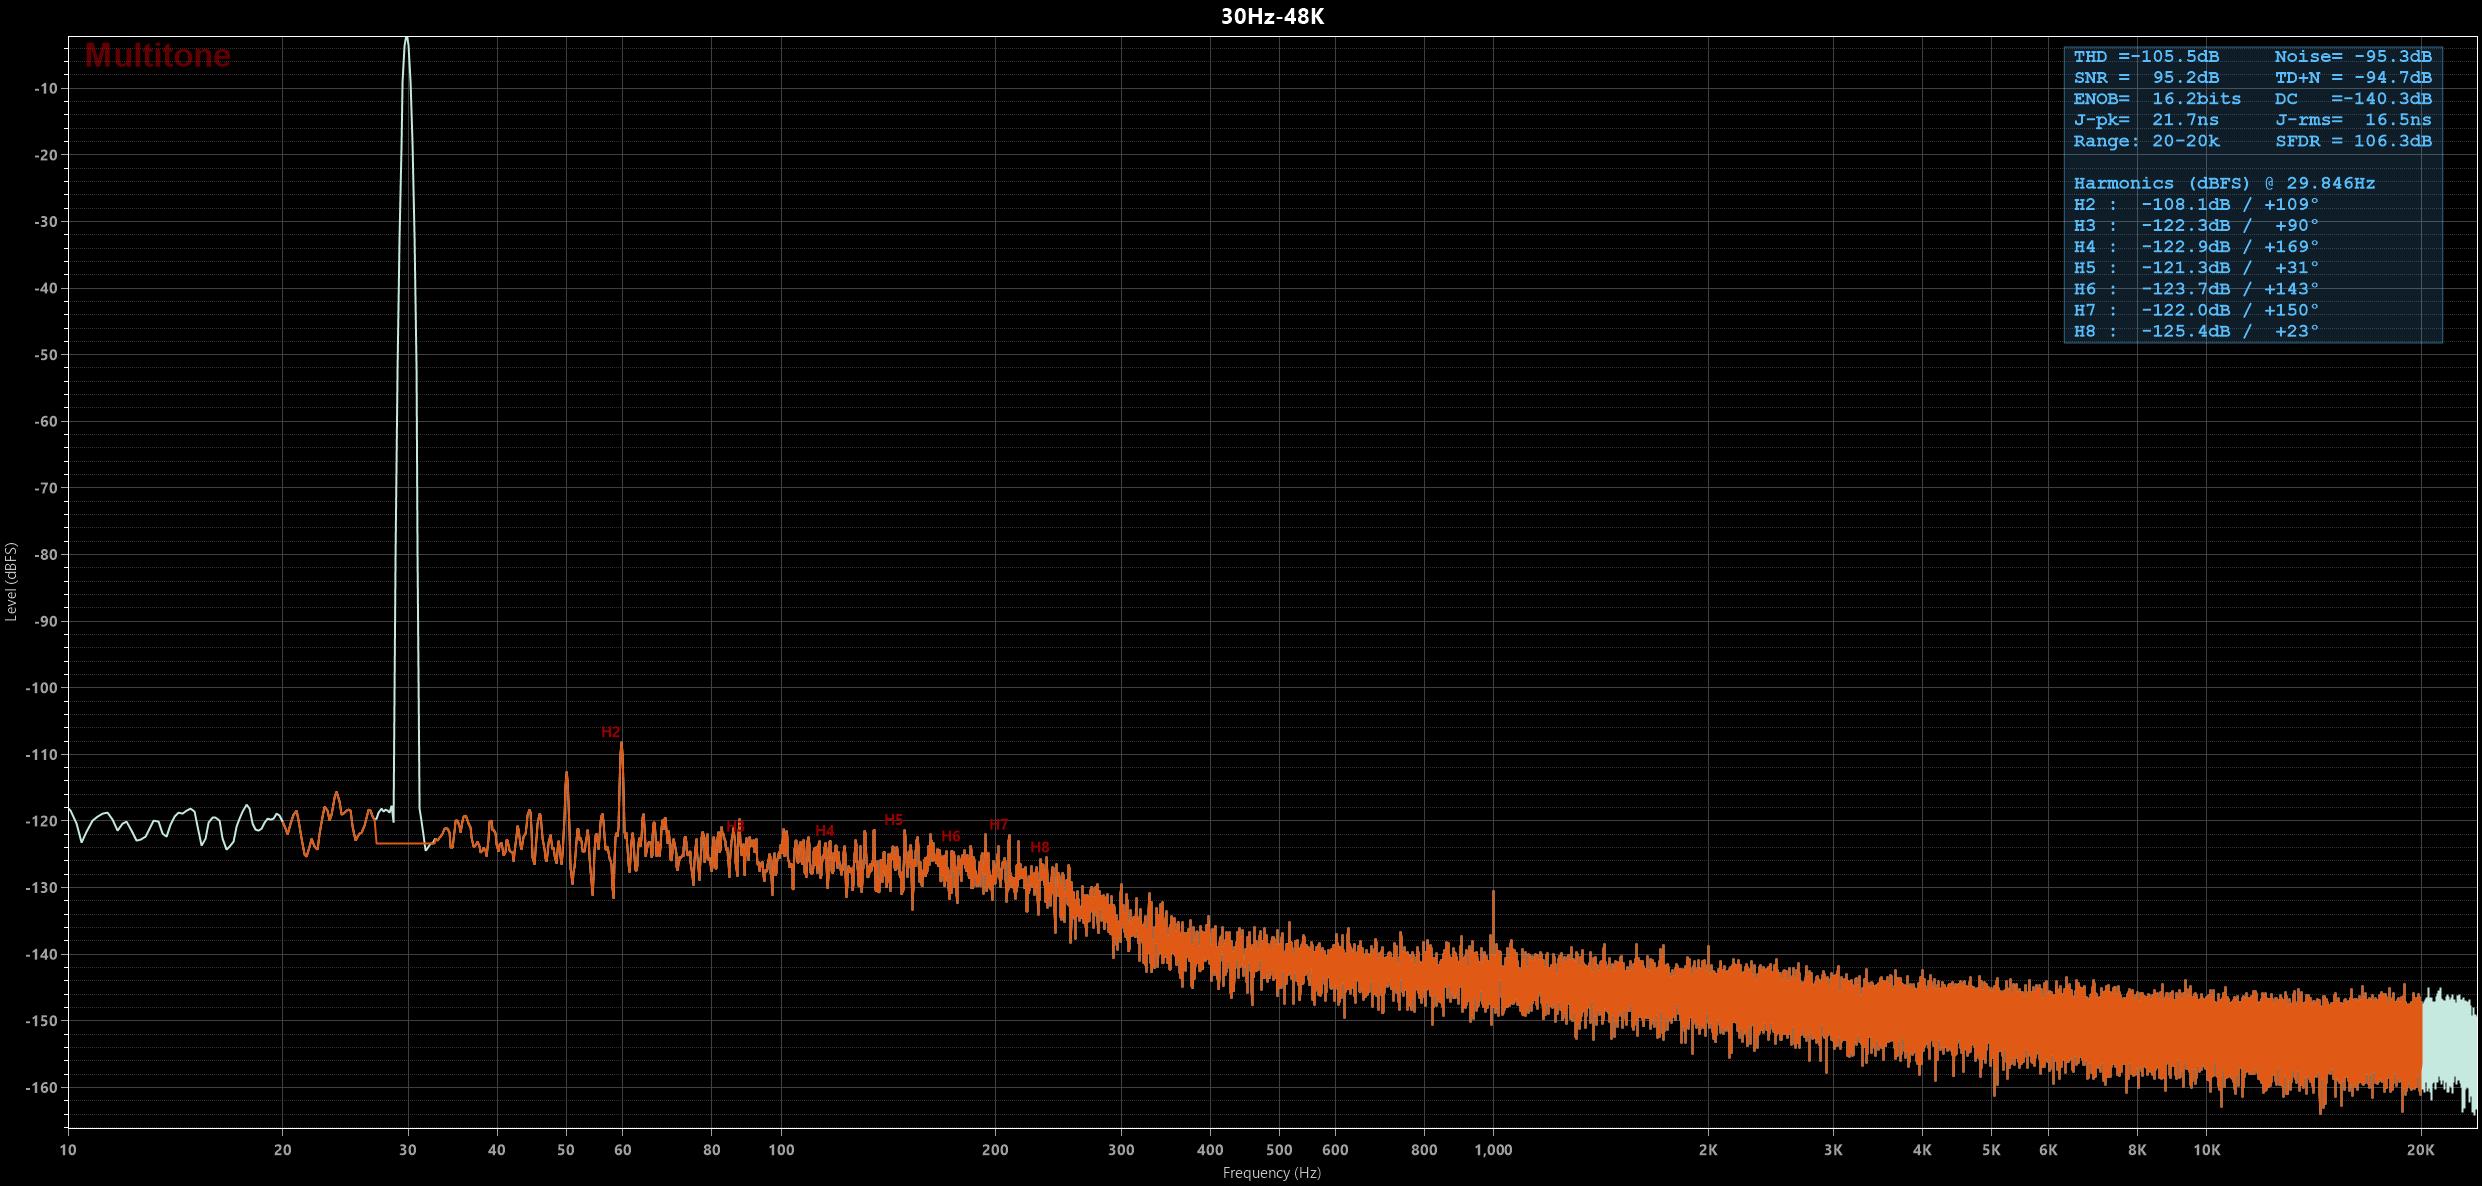Select the H2 : -108.1dB / +109° row
Image resolution: width=2482 pixels, height=1186 pixels.
click(x=2196, y=204)
